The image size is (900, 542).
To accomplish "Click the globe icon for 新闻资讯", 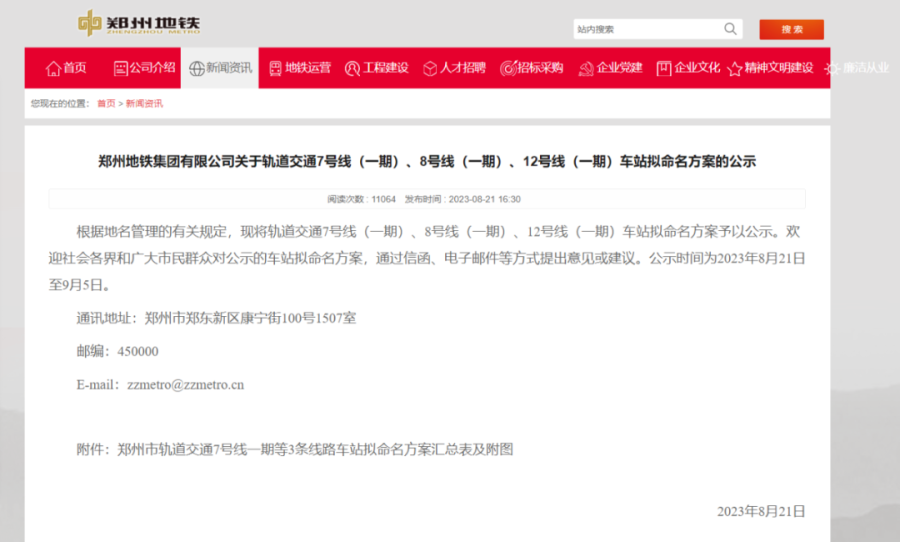I will 196,68.
